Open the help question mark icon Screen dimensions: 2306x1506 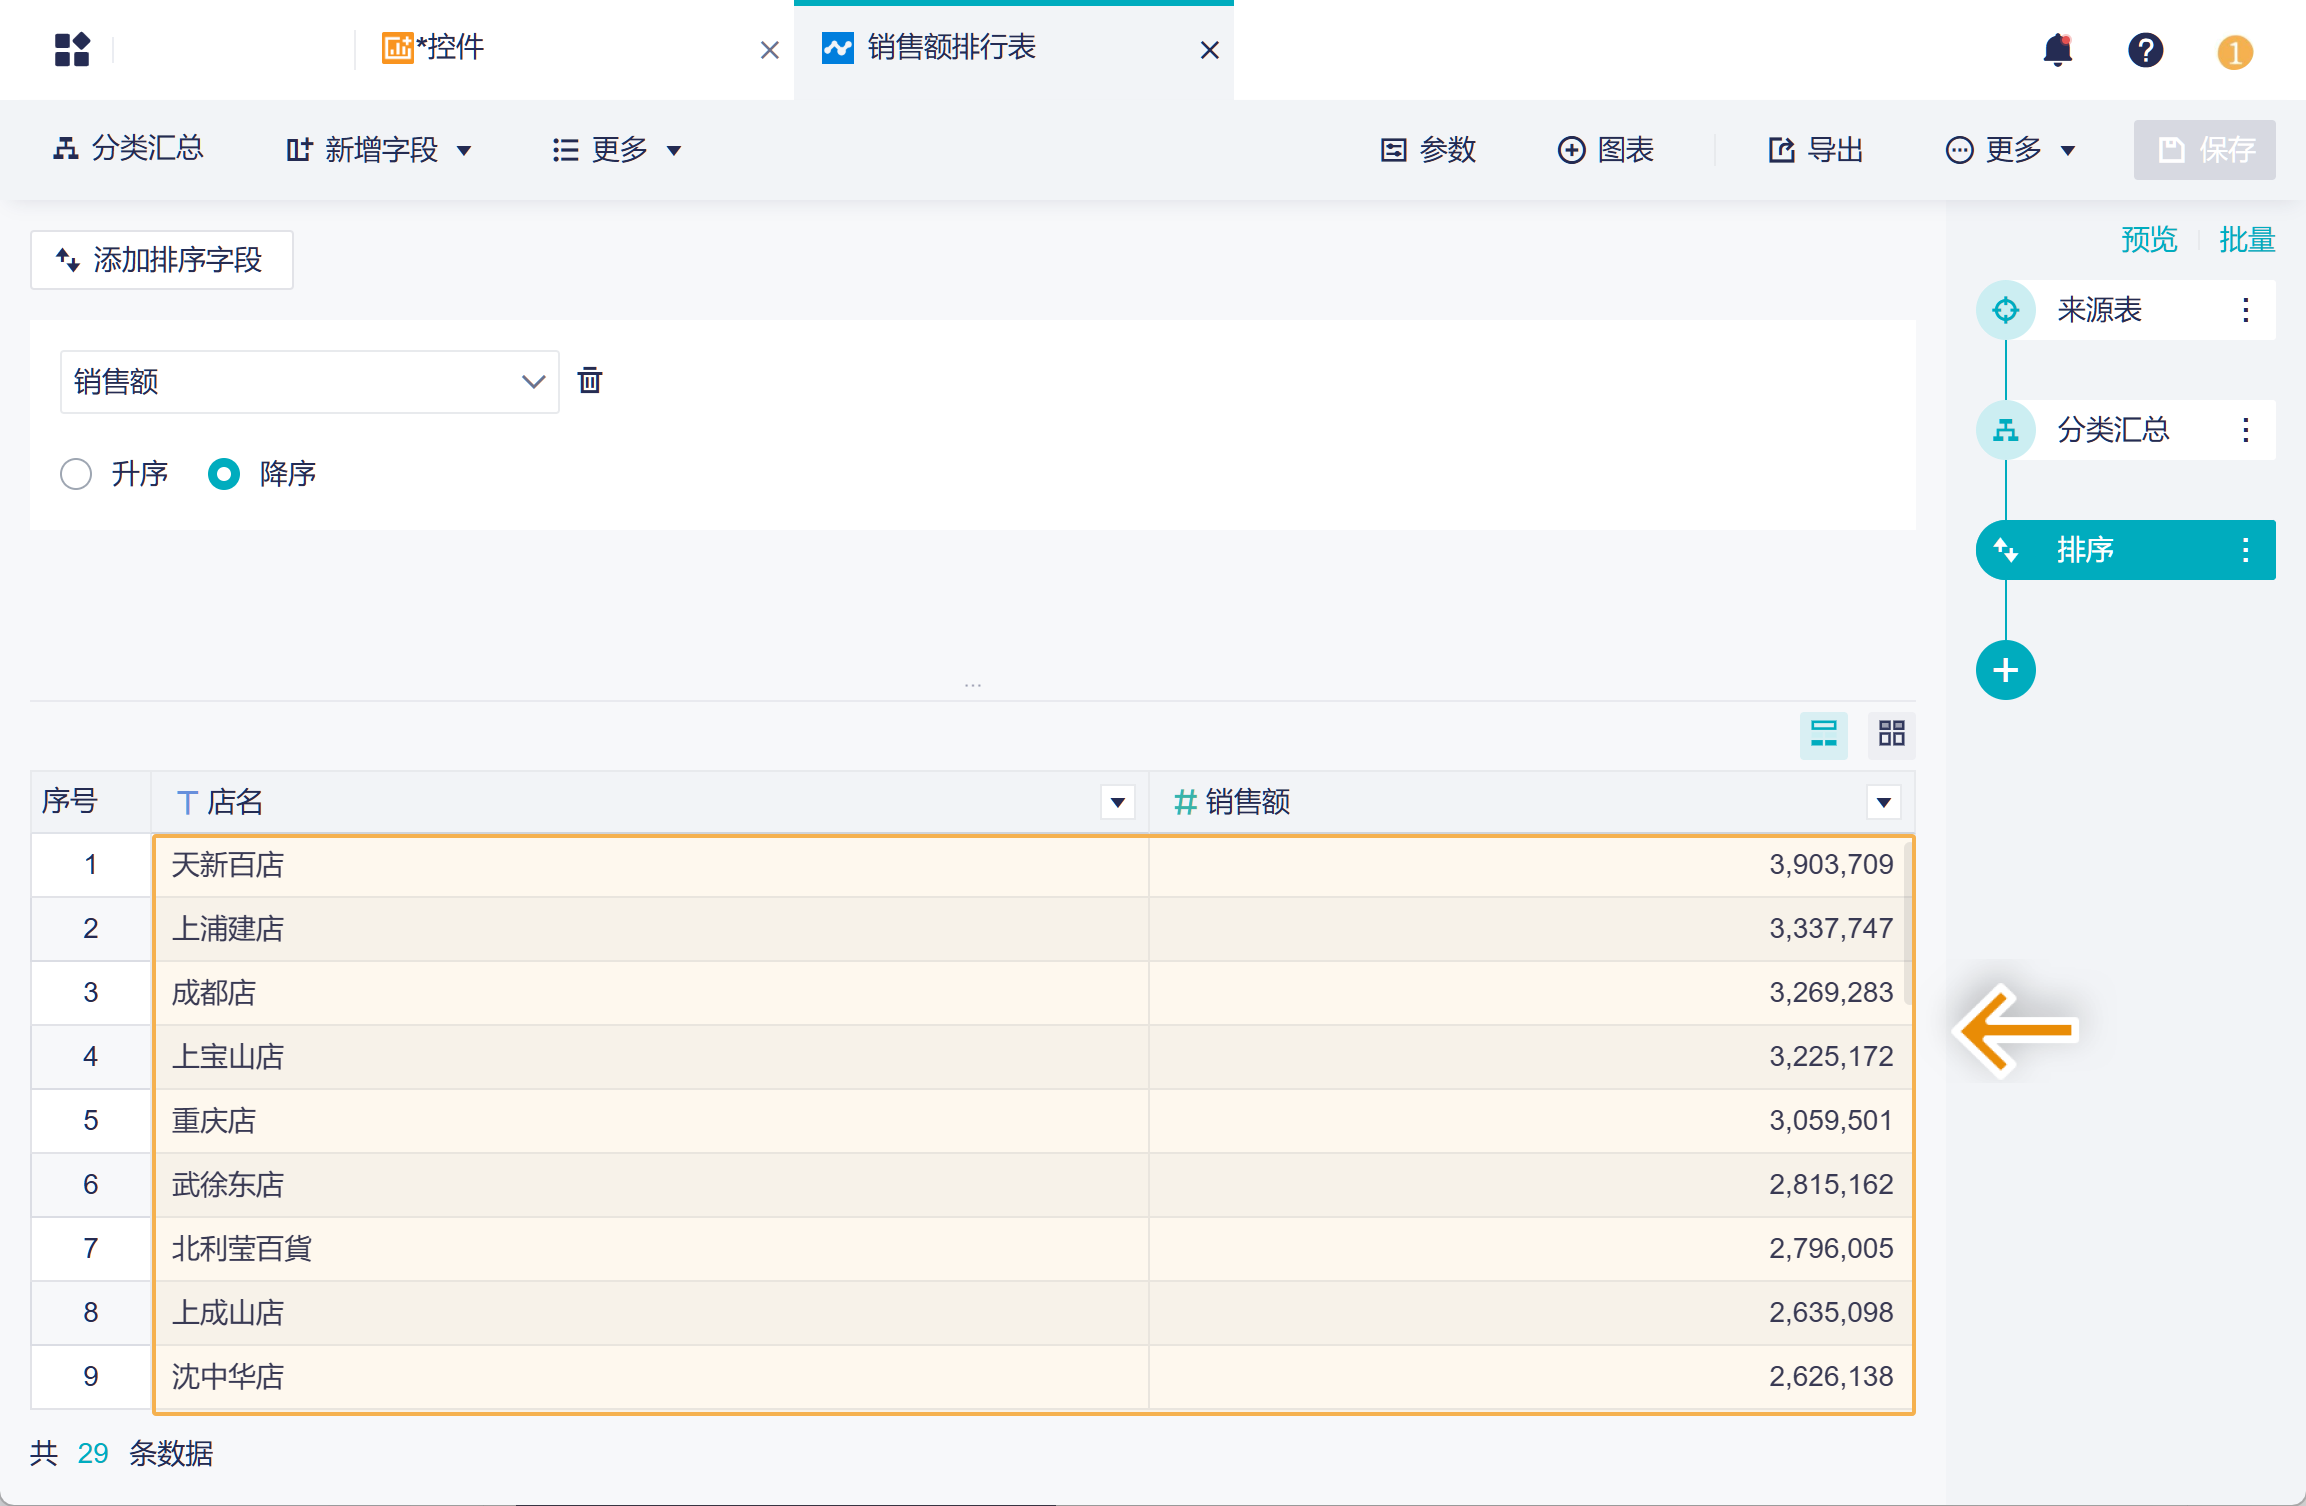point(2145,50)
